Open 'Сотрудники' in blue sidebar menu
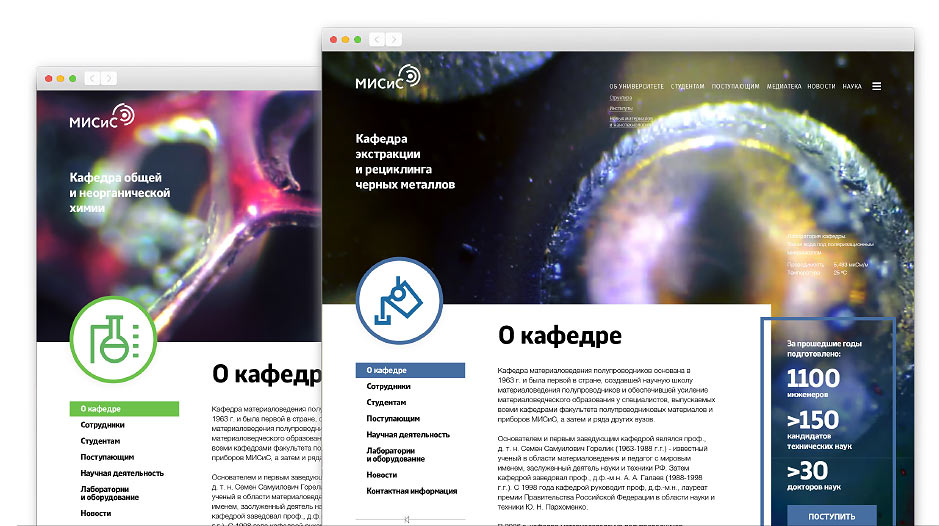Screen dimensions: 939x526 (388, 386)
